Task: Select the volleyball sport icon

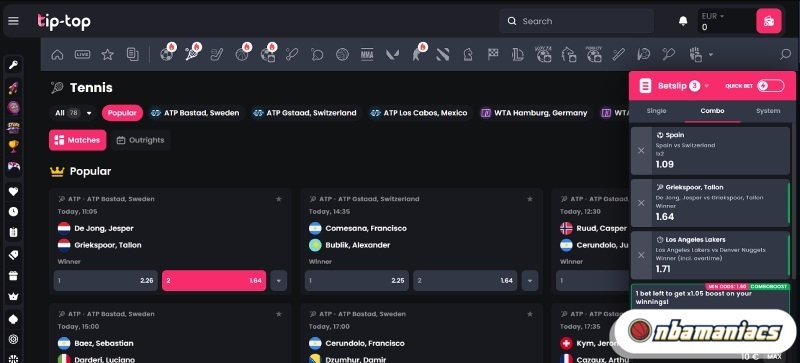Action: tap(342, 55)
